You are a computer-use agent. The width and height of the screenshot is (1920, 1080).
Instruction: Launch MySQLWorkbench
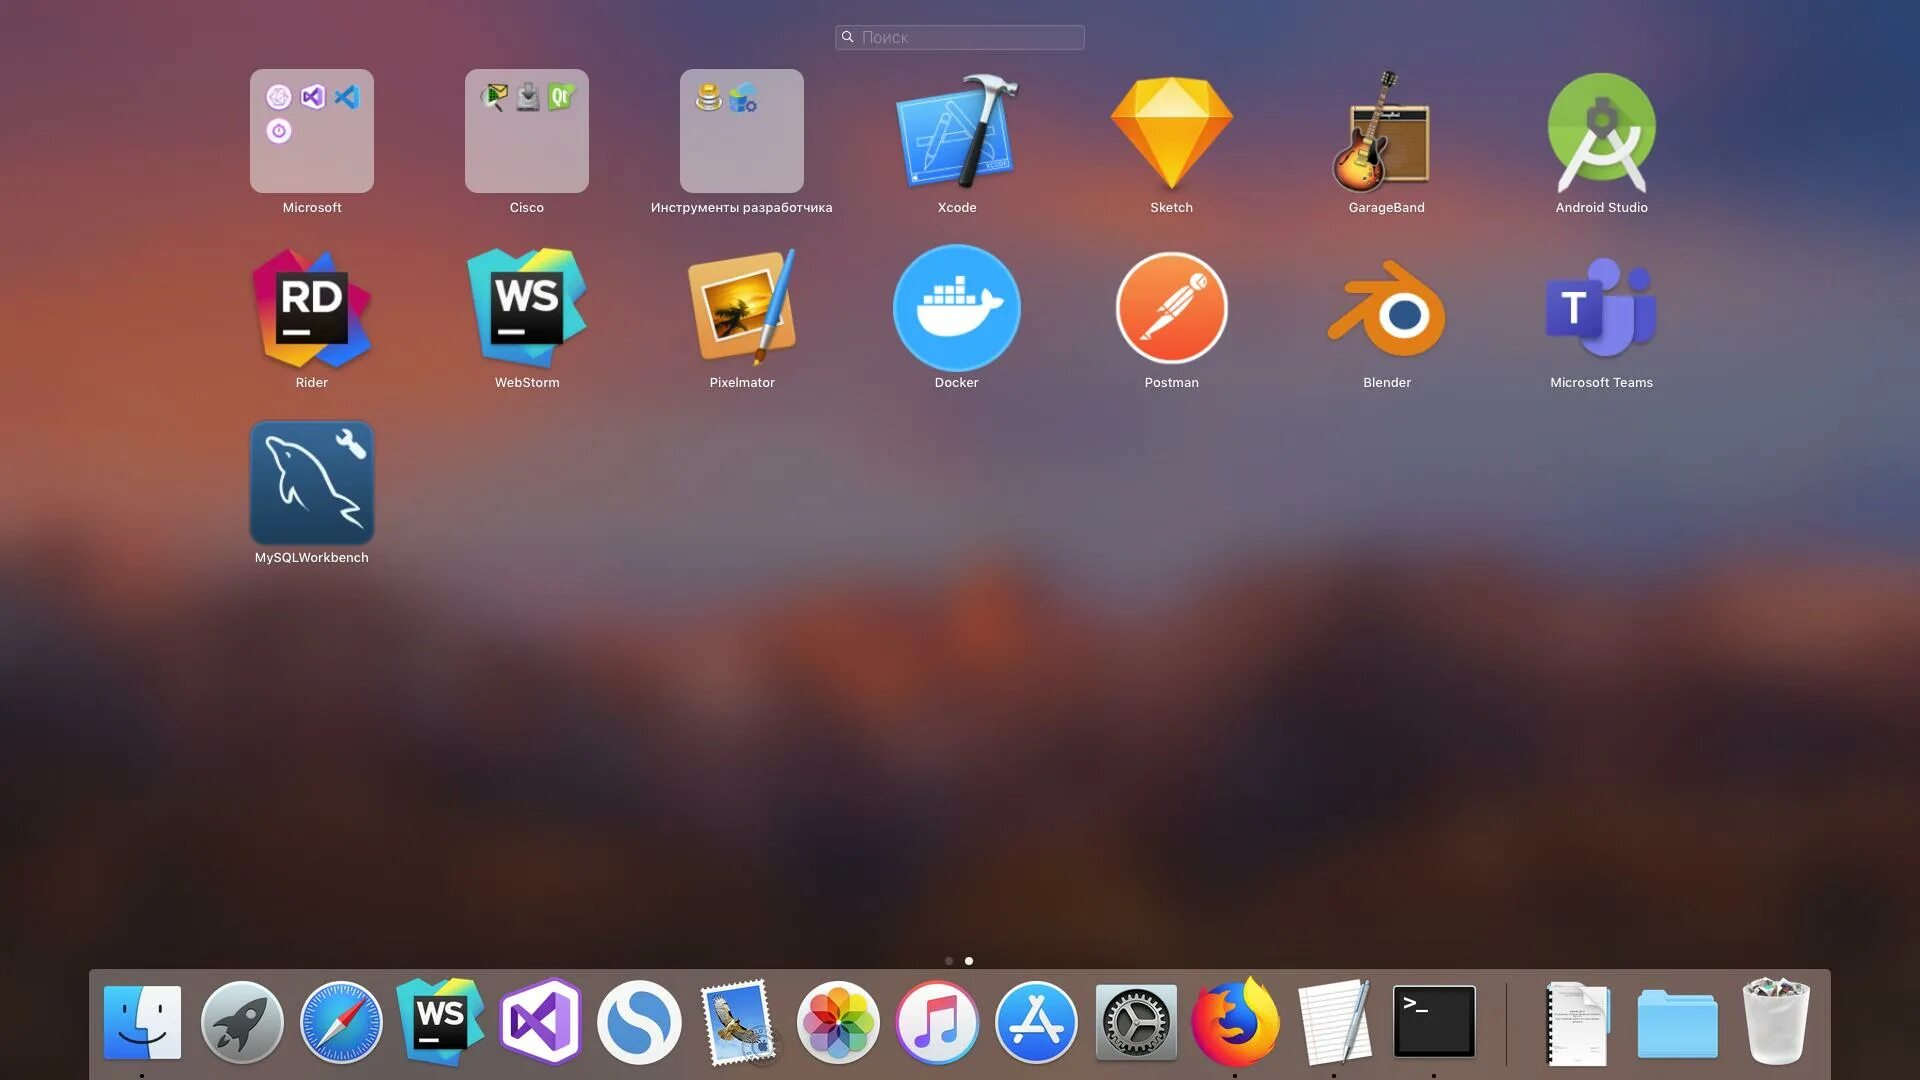click(311, 482)
